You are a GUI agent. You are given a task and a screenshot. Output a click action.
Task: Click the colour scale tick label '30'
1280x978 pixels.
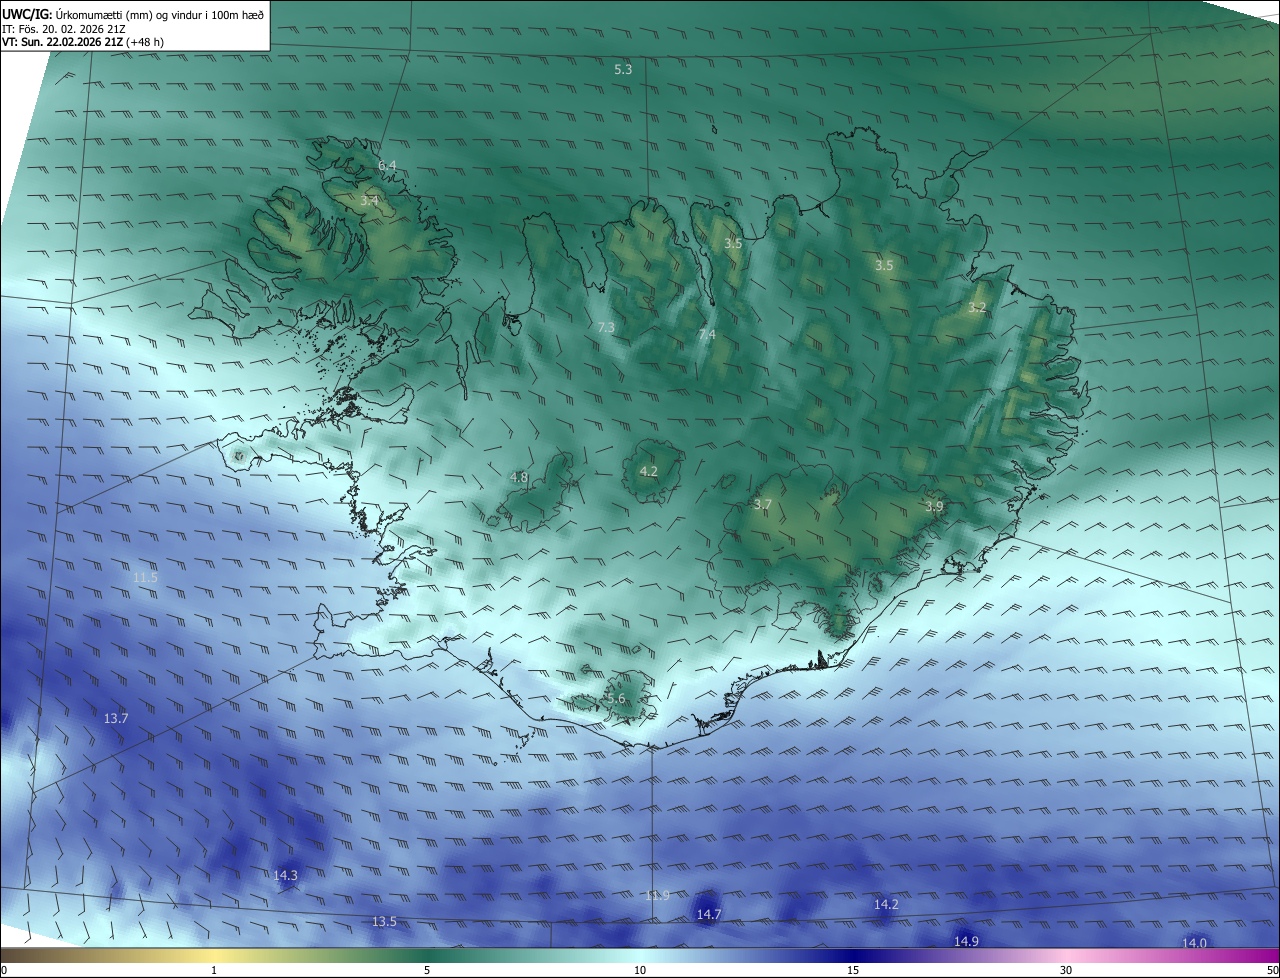1066,970
